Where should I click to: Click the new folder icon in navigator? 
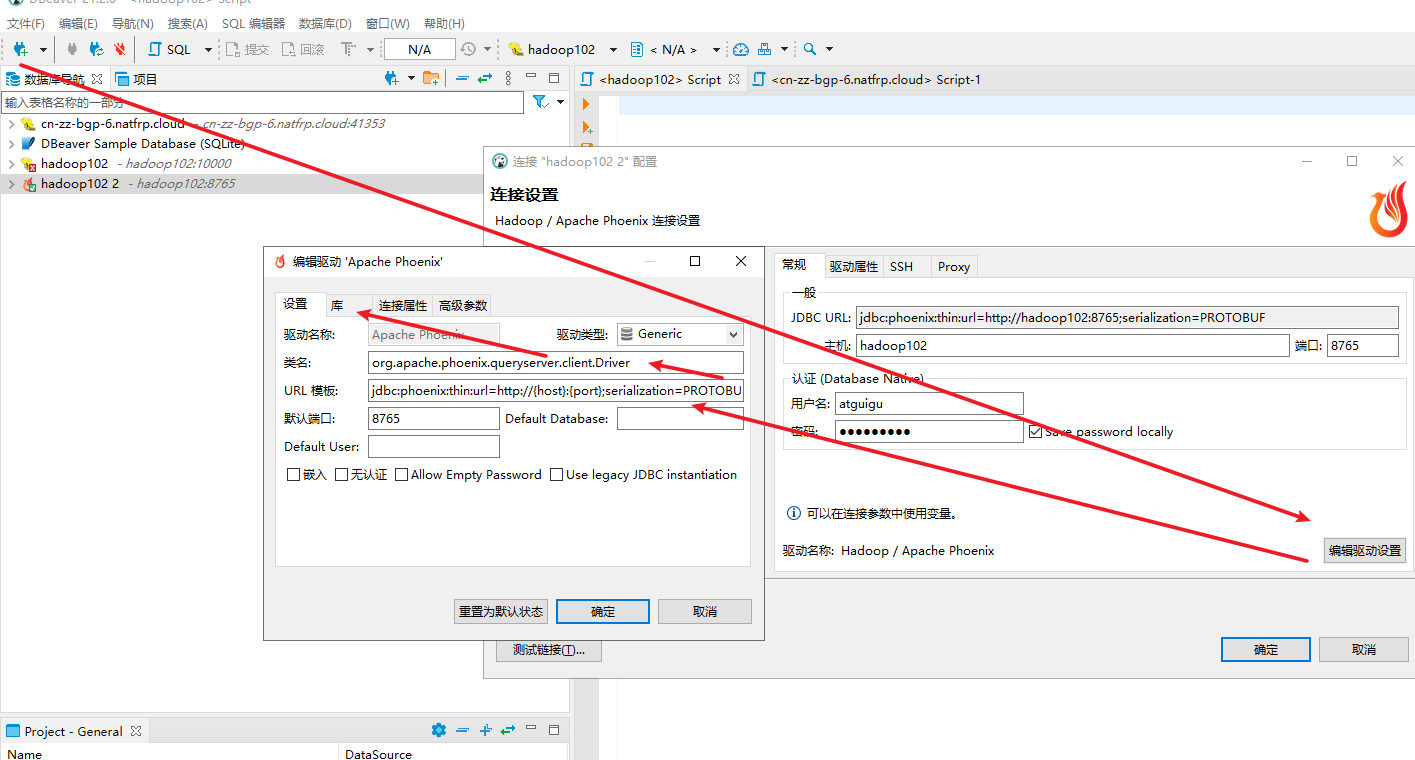431,79
